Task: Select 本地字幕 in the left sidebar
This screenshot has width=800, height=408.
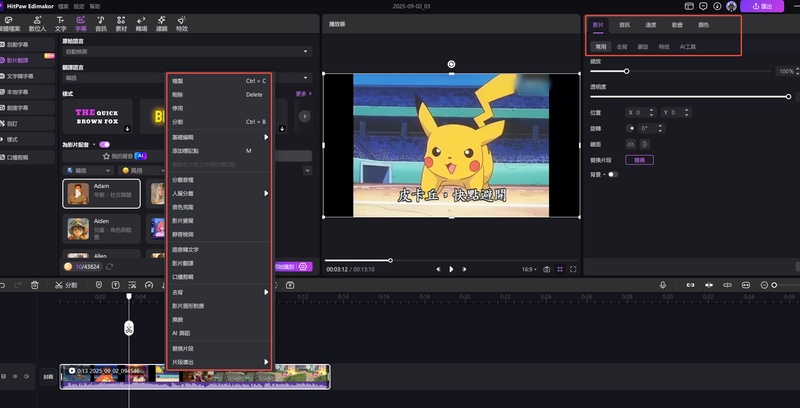Action: pos(27,92)
